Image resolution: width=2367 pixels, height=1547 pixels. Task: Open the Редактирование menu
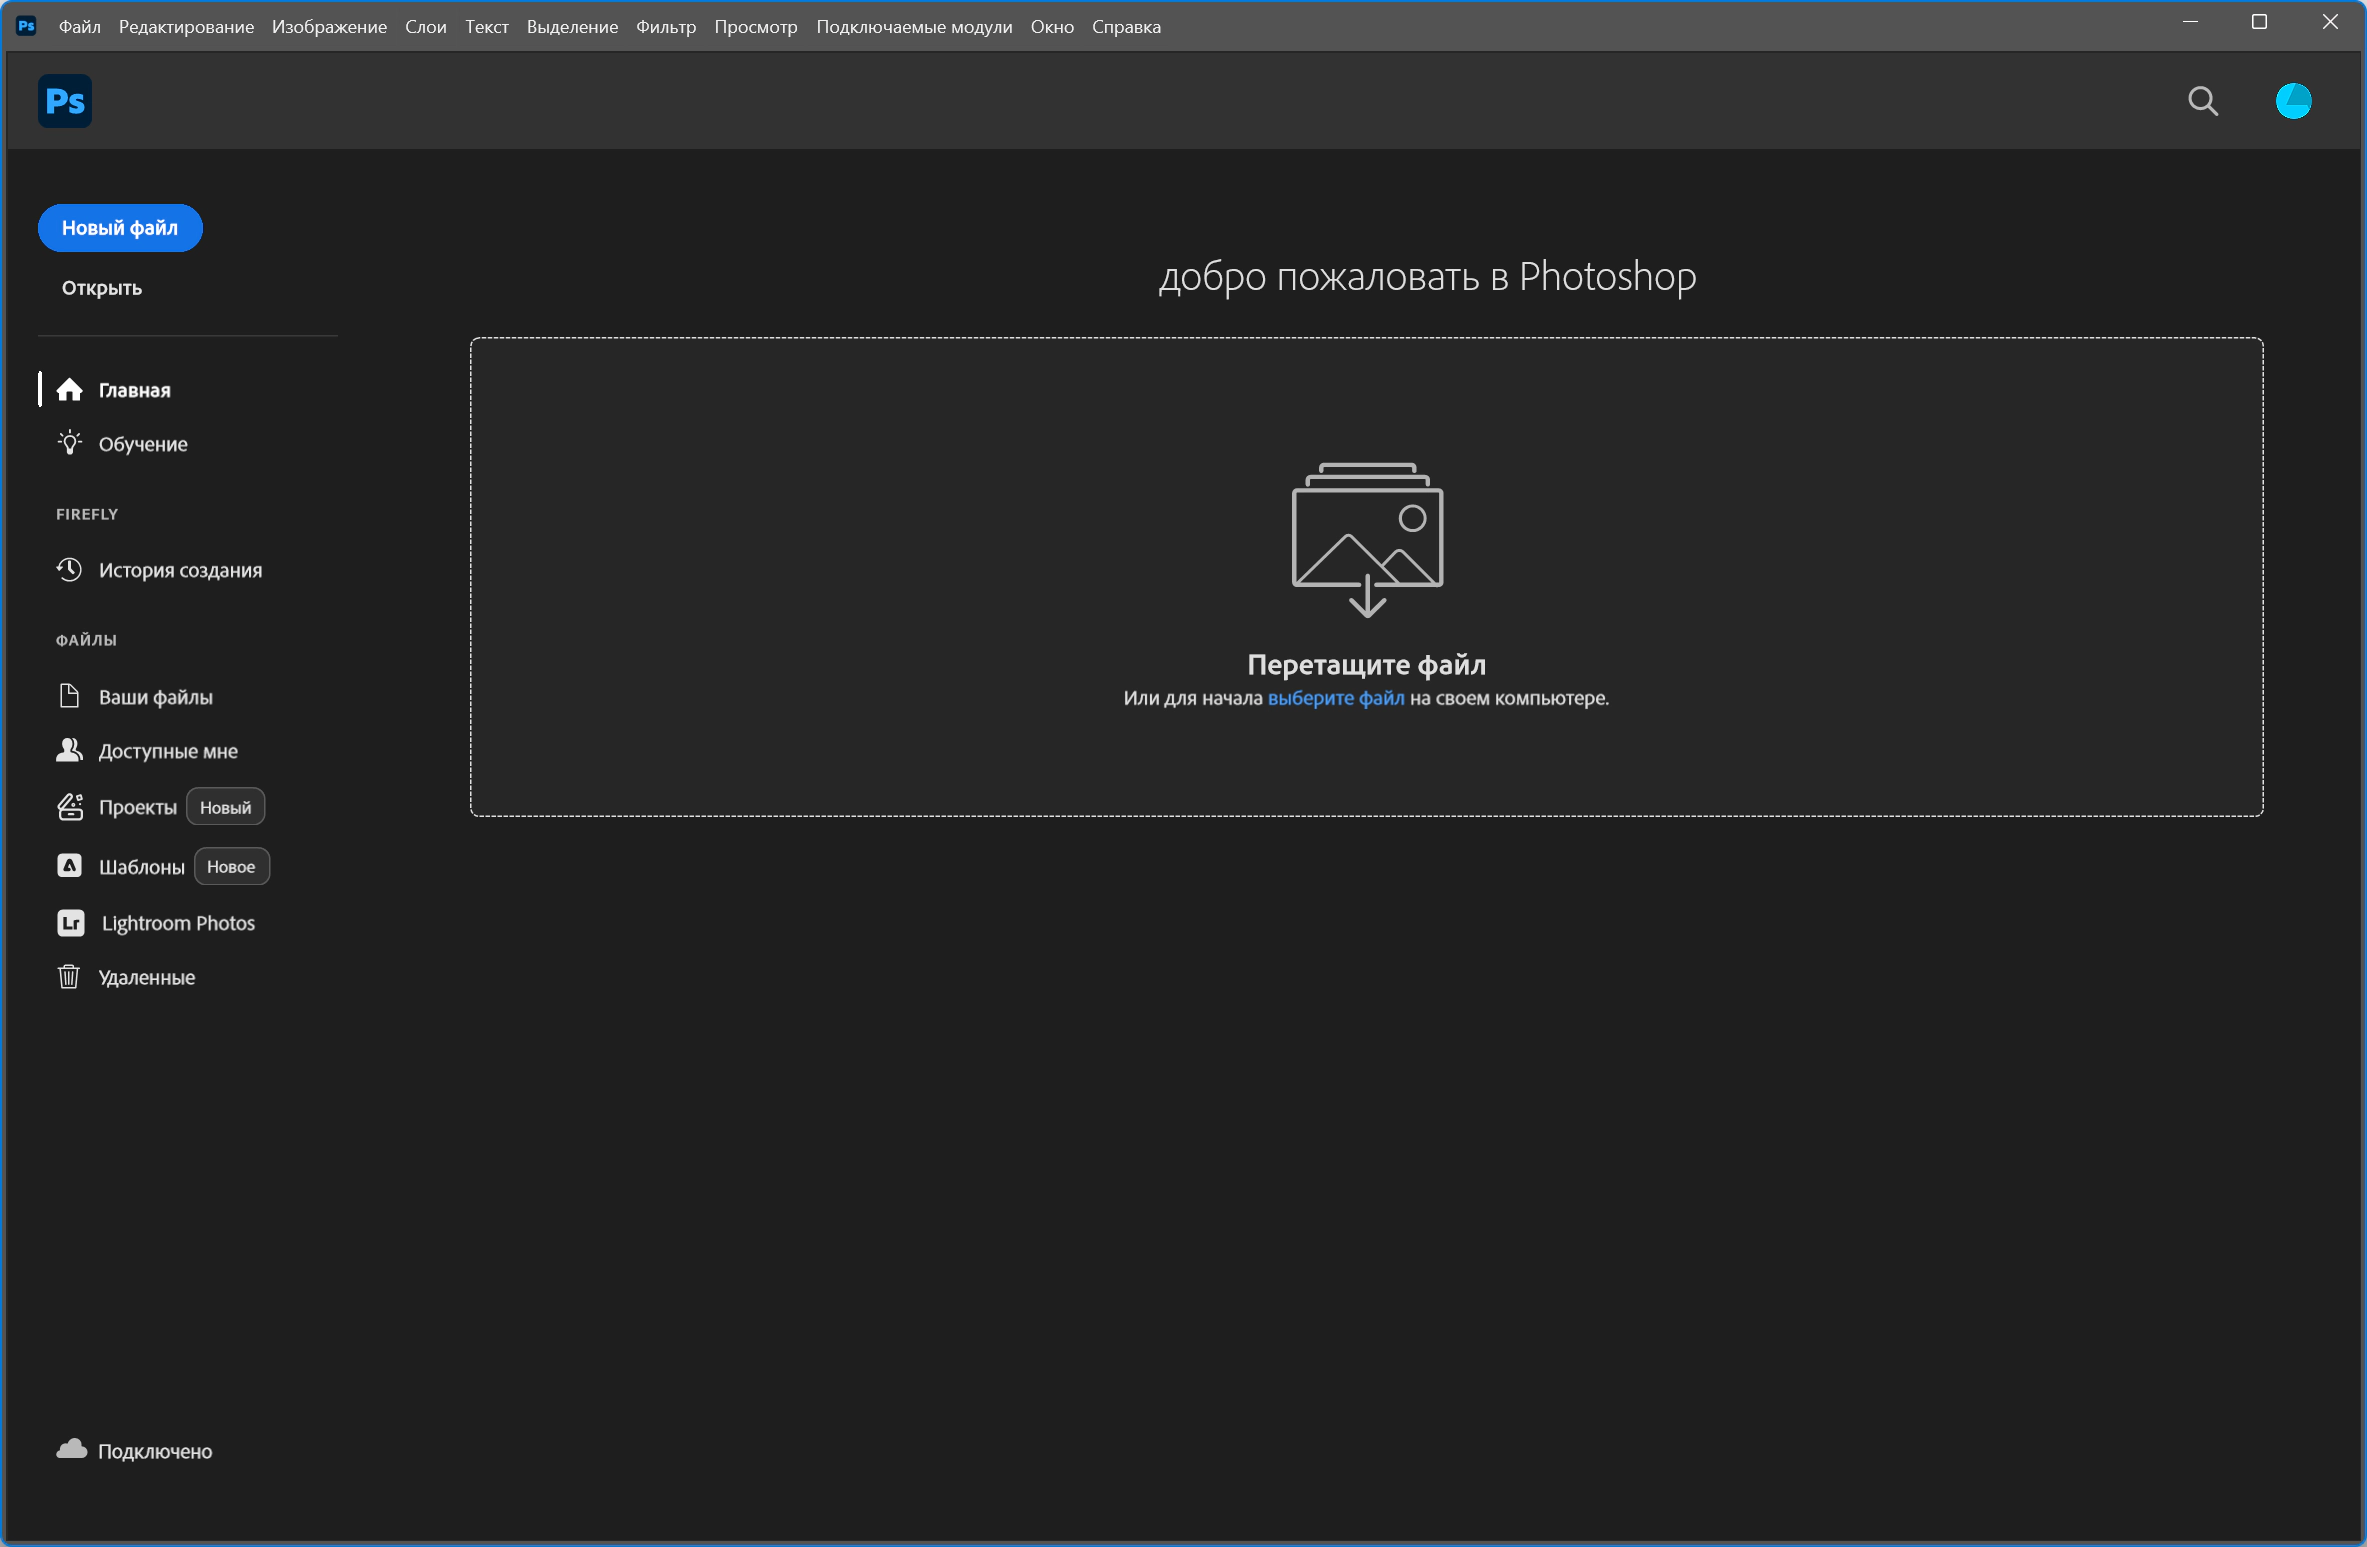click(x=186, y=27)
